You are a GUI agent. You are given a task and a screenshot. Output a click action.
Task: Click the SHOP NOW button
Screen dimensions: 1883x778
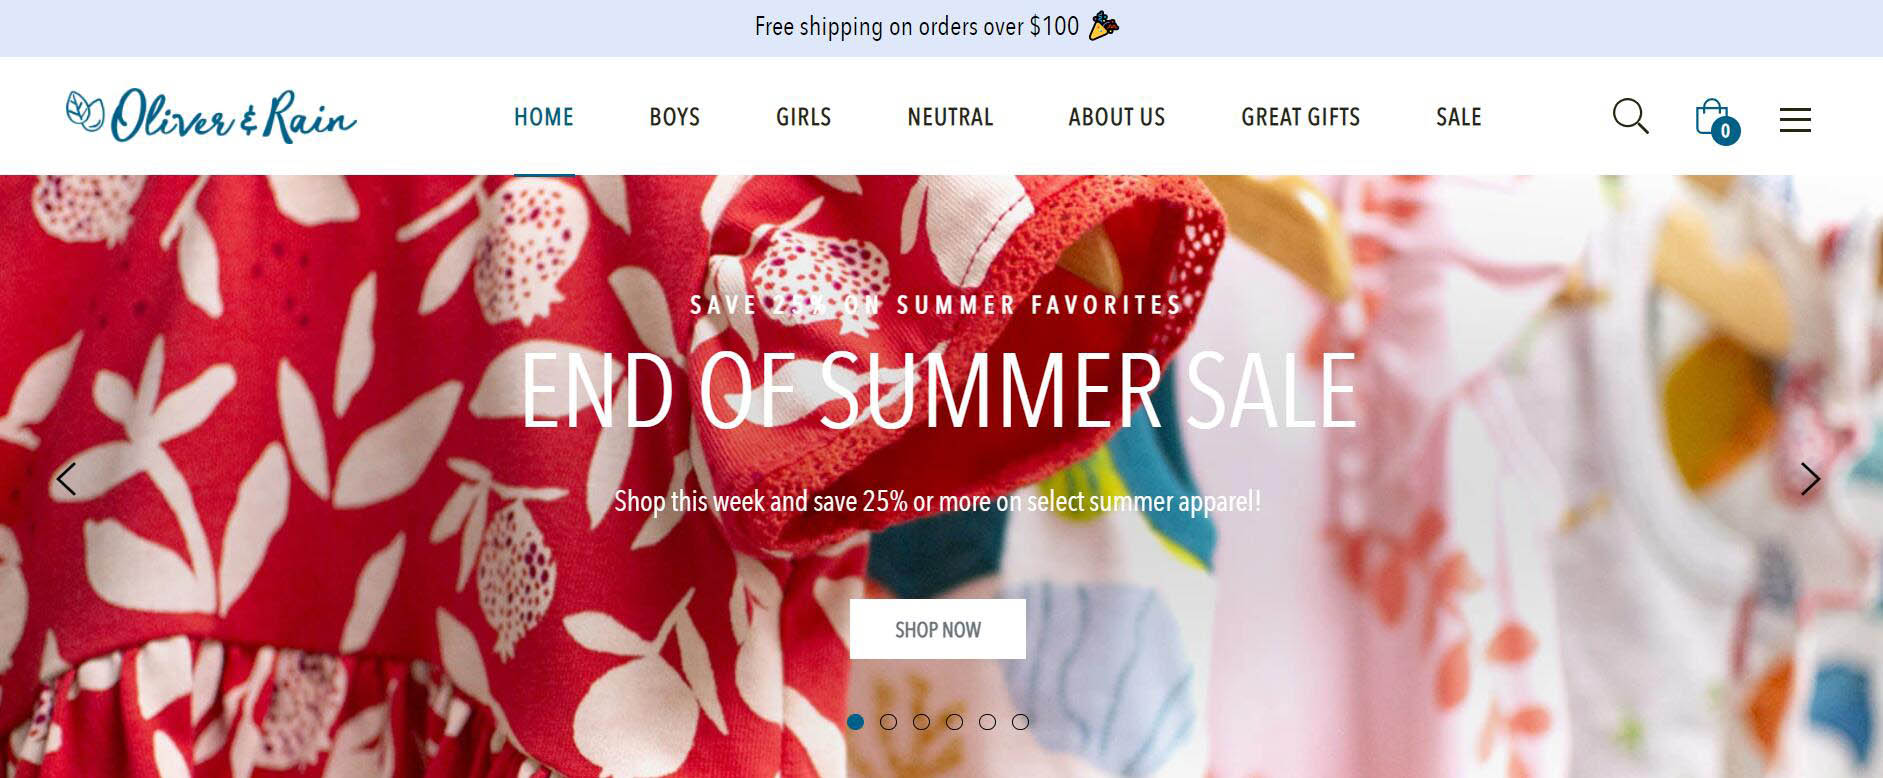938,629
